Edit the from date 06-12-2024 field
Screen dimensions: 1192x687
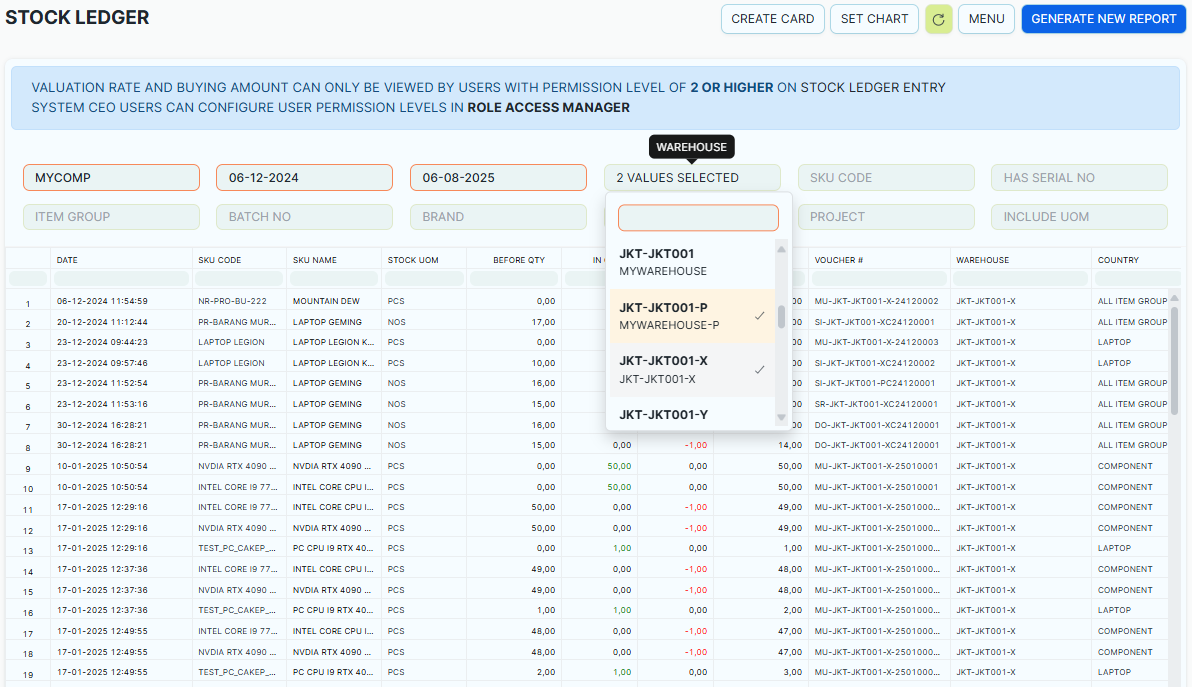pos(305,178)
